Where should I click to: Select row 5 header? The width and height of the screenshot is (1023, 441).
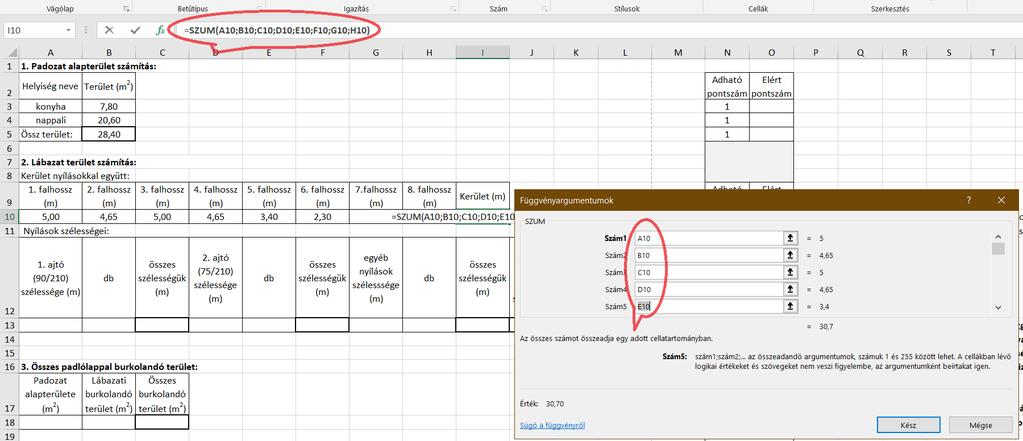9,134
